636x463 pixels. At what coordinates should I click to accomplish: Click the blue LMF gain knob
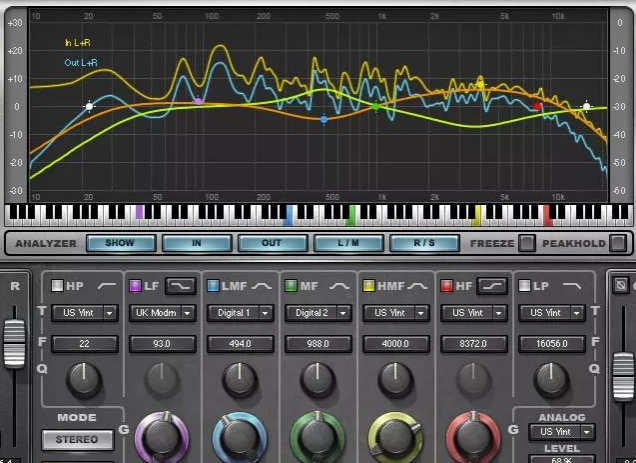coord(240,438)
